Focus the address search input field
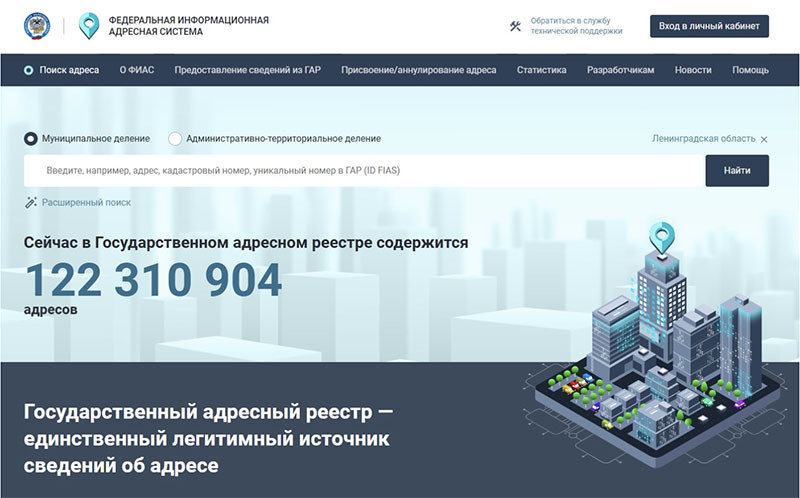This screenshot has height=498, width=800. click(364, 170)
